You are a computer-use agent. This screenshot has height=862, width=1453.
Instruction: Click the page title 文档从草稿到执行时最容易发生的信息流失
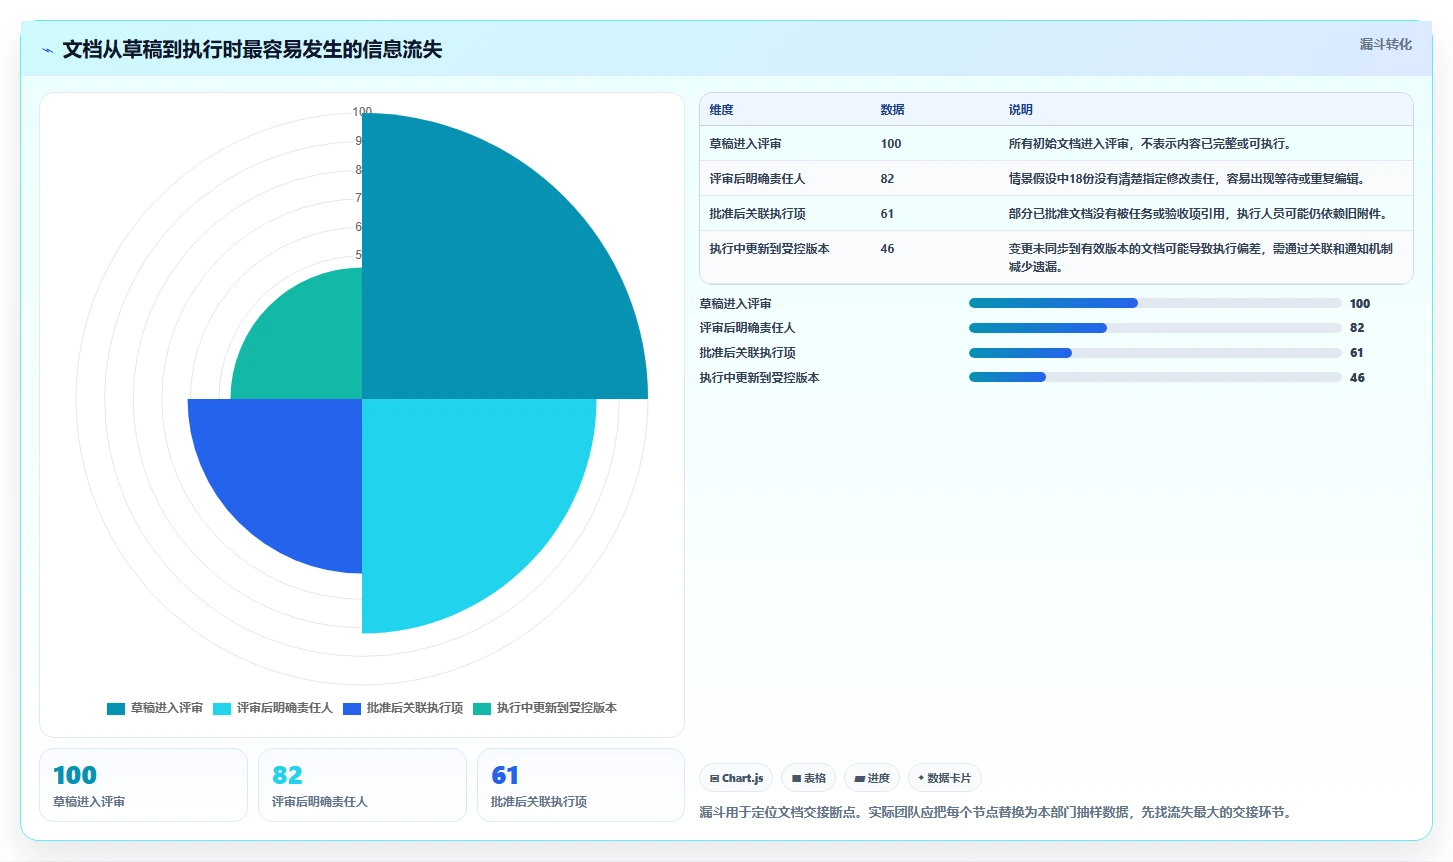tap(252, 50)
